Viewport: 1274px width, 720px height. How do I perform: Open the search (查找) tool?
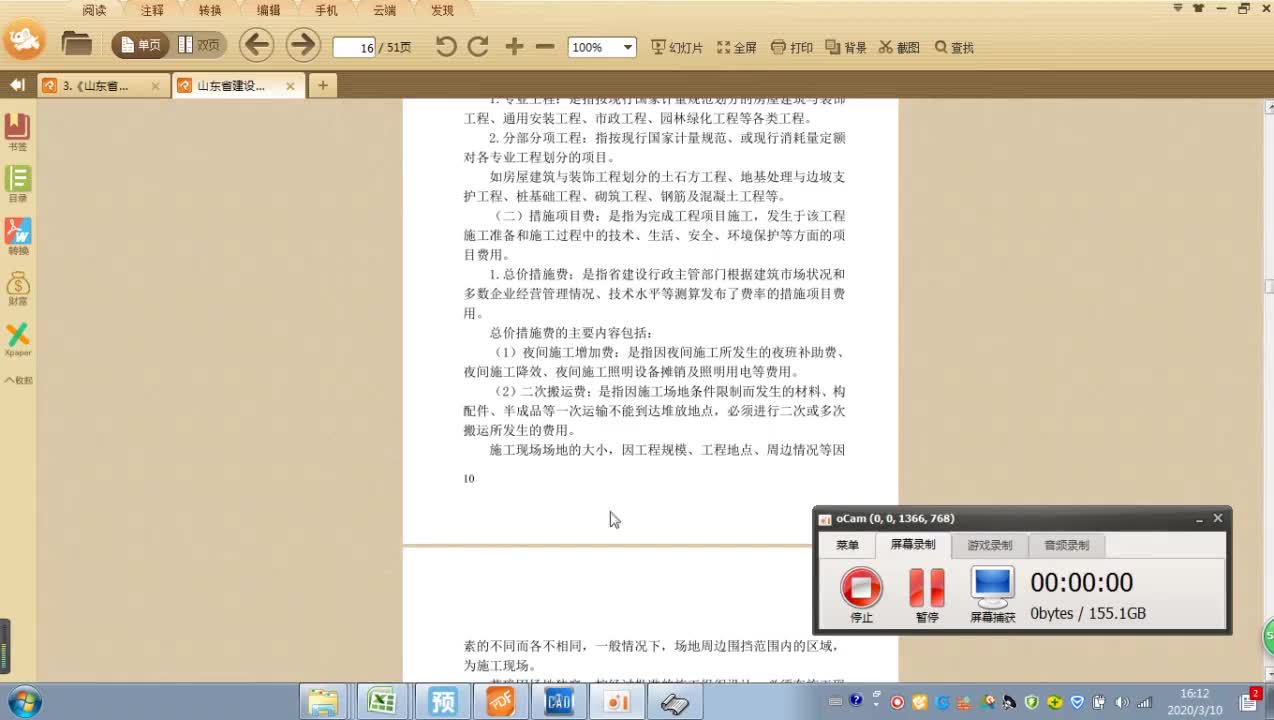pyautogui.click(x=954, y=47)
